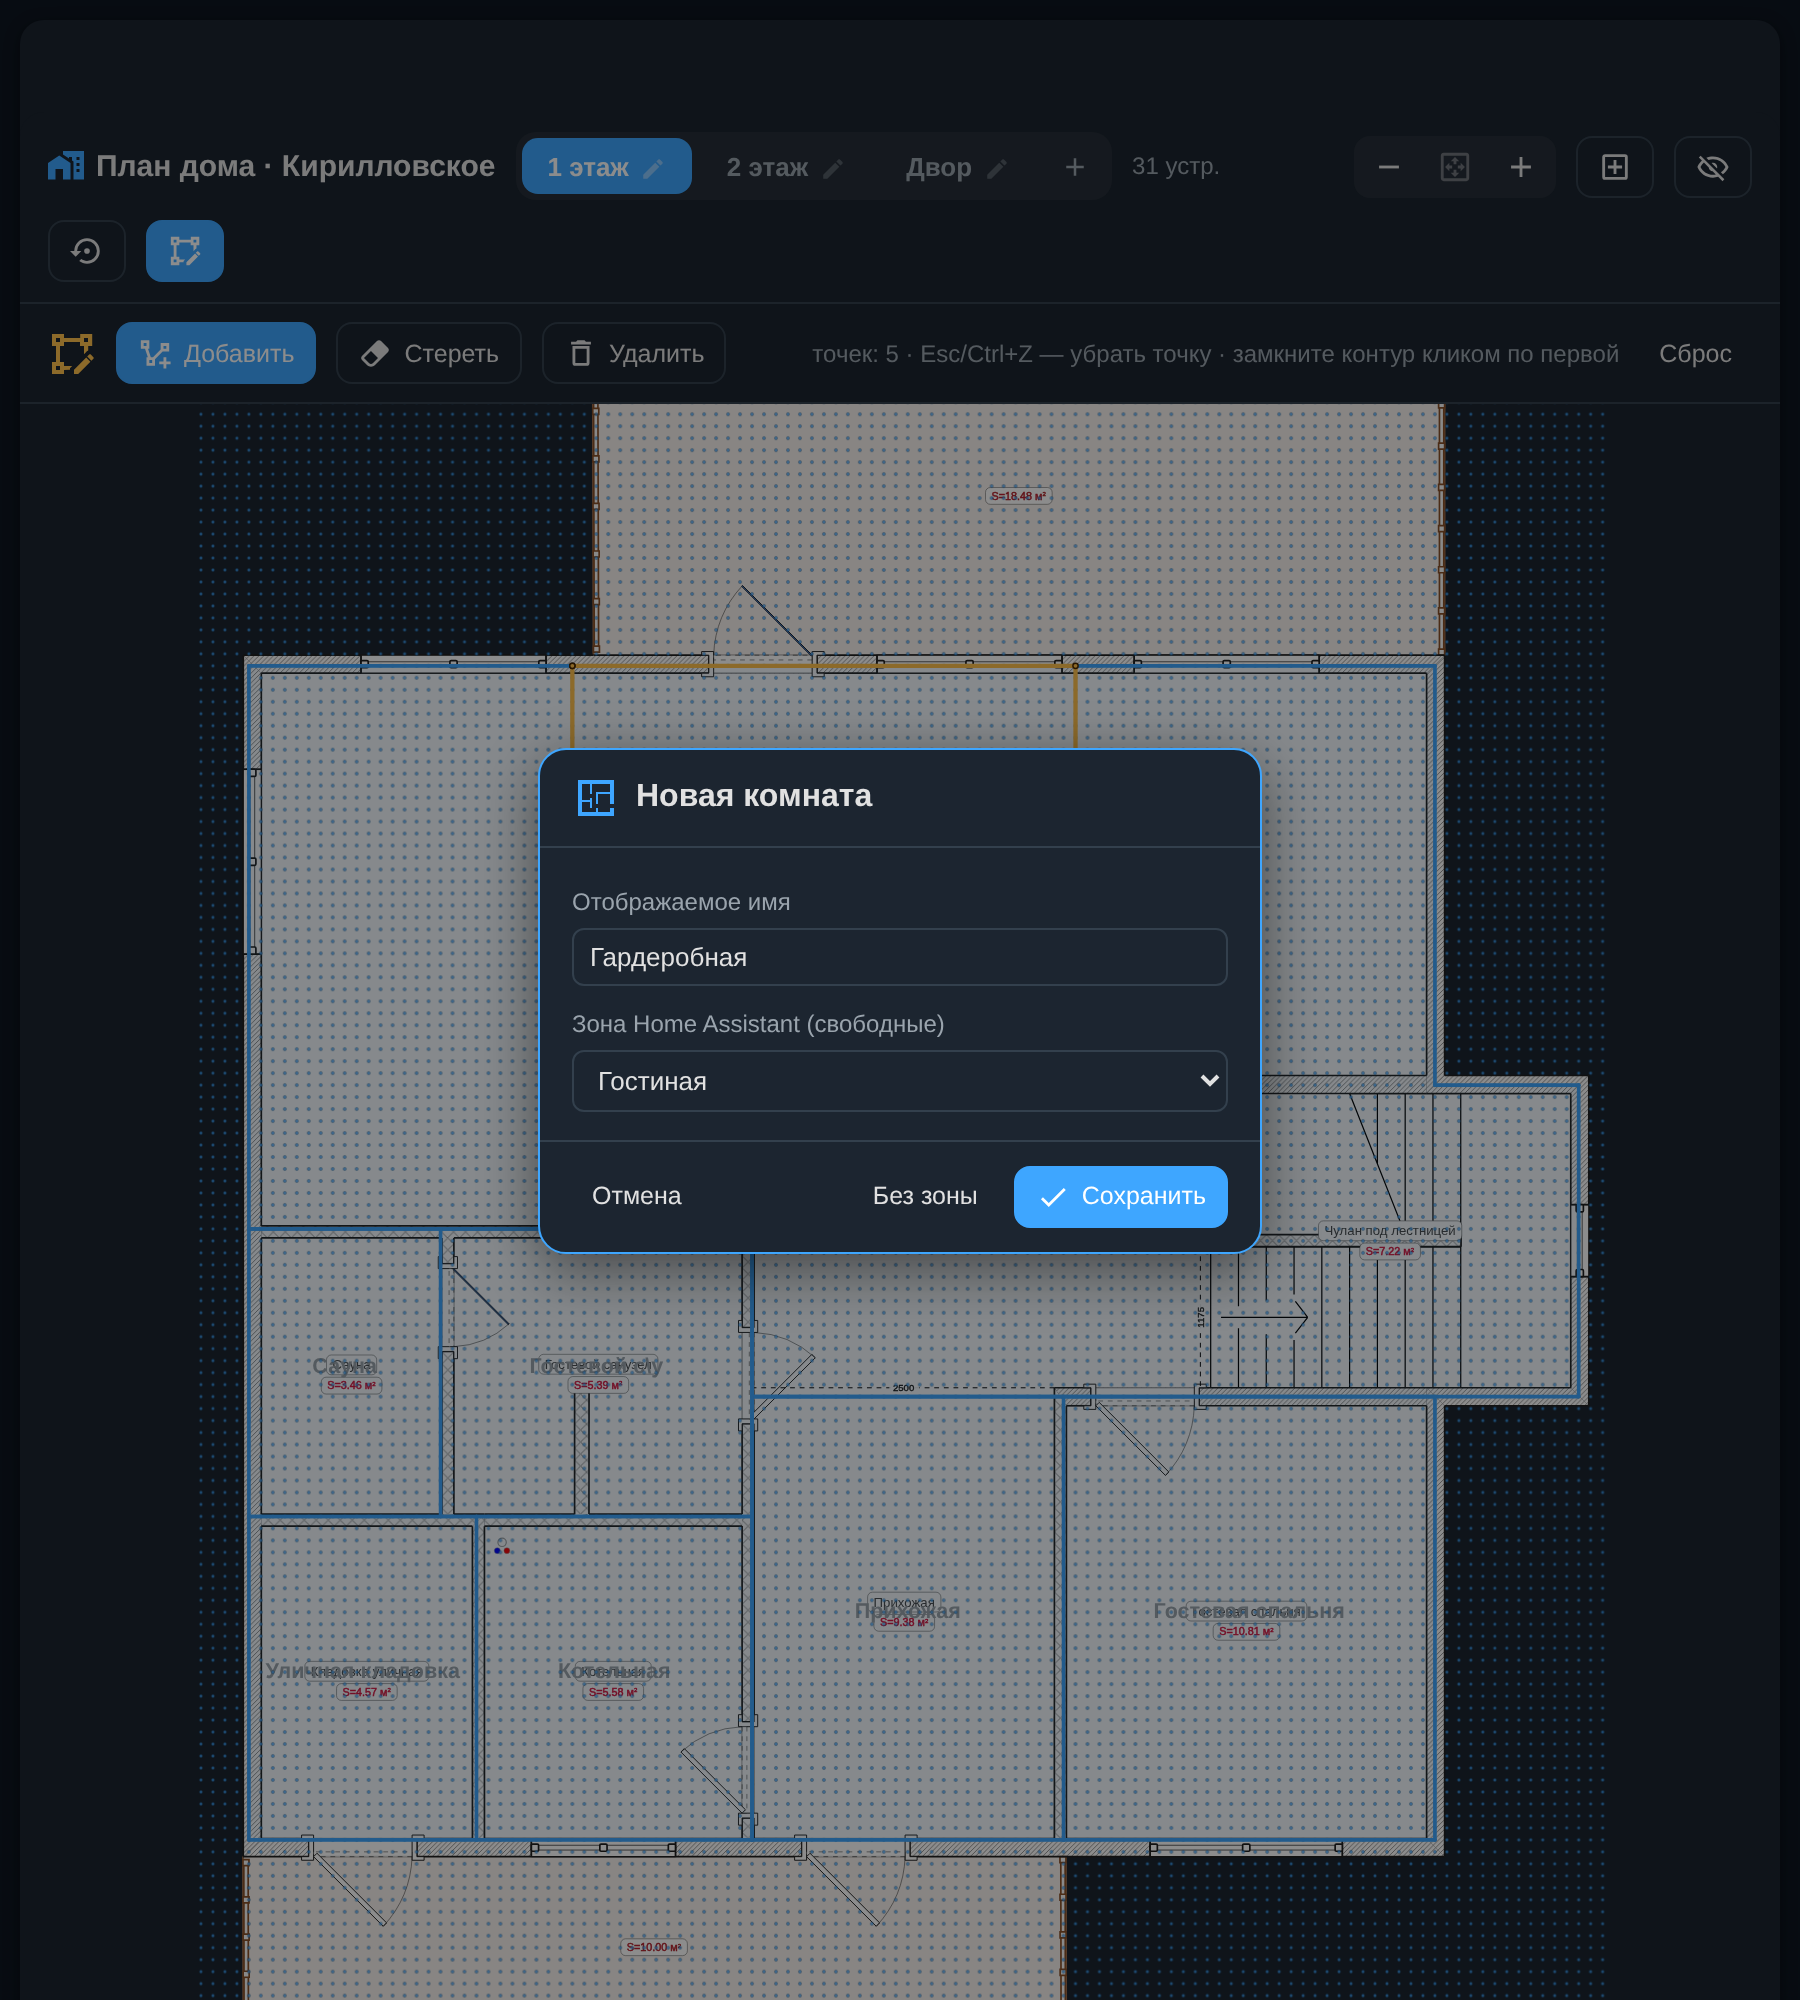
Task: Click the orange polygon edit icon
Action: point(72,354)
